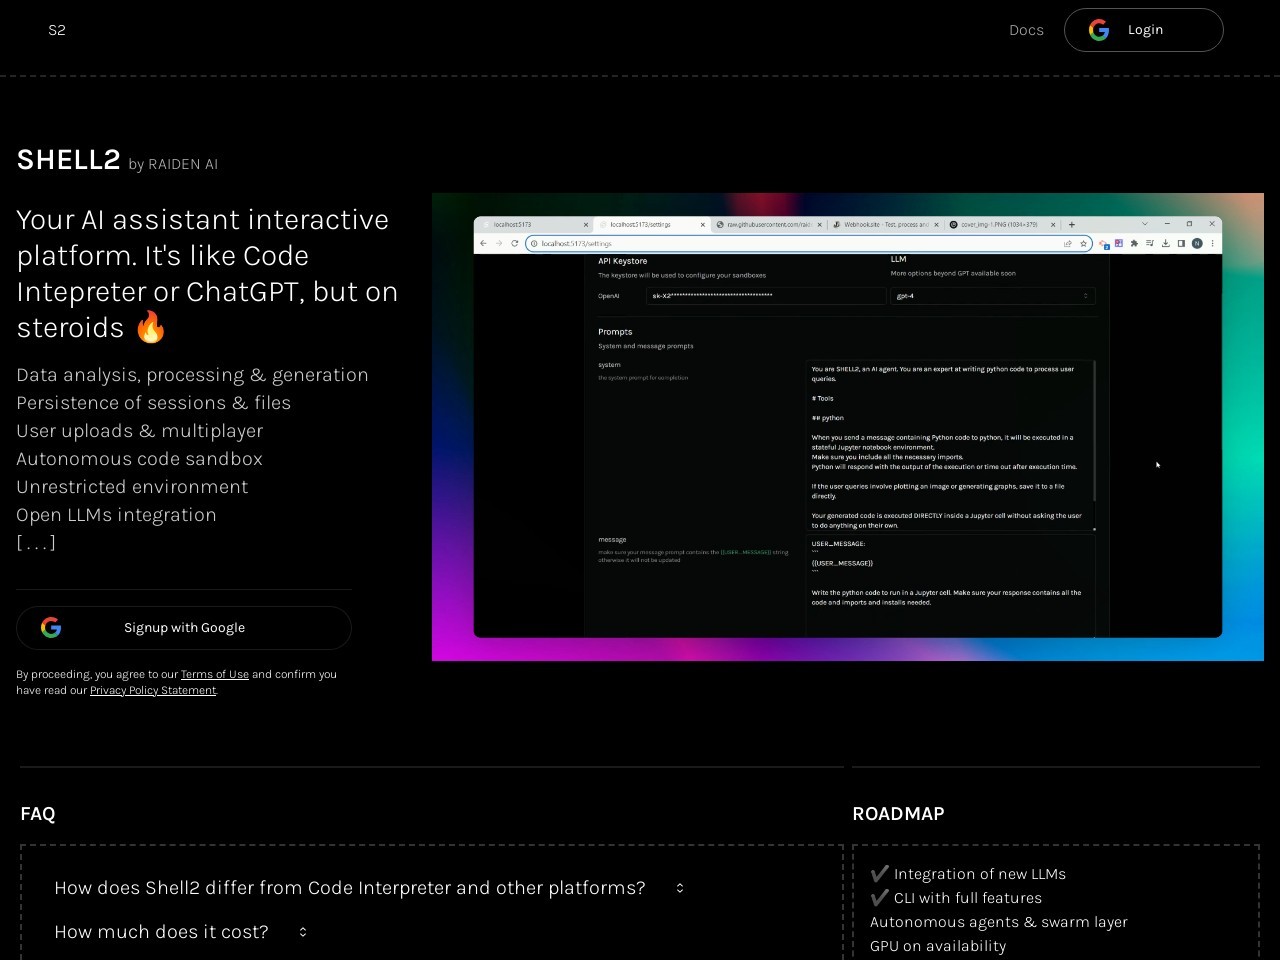
Task: Expand 'How much does it cost?' FAQ
Action: point(181,932)
